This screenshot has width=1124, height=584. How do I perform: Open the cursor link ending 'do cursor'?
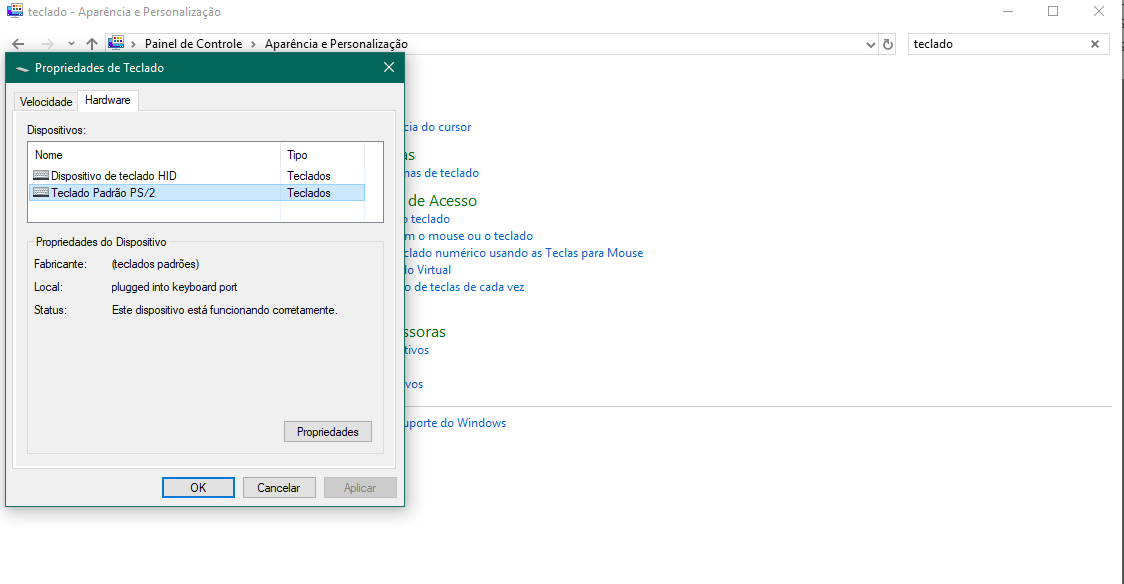437,127
